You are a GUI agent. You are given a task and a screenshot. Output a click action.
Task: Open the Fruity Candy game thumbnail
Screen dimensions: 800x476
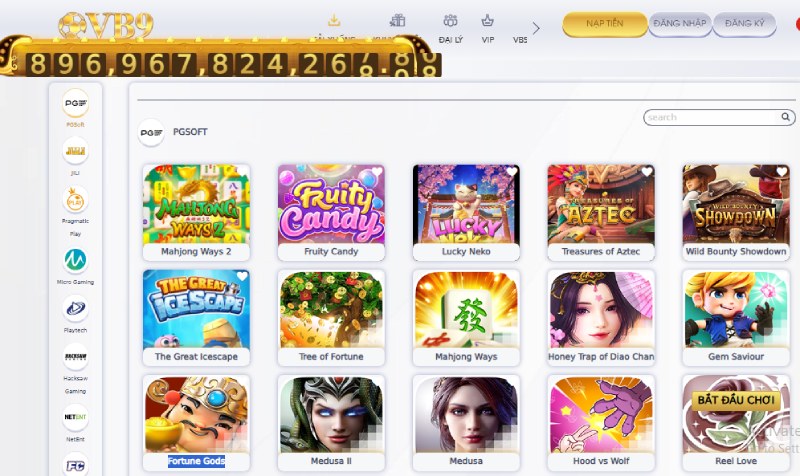tap(331, 204)
